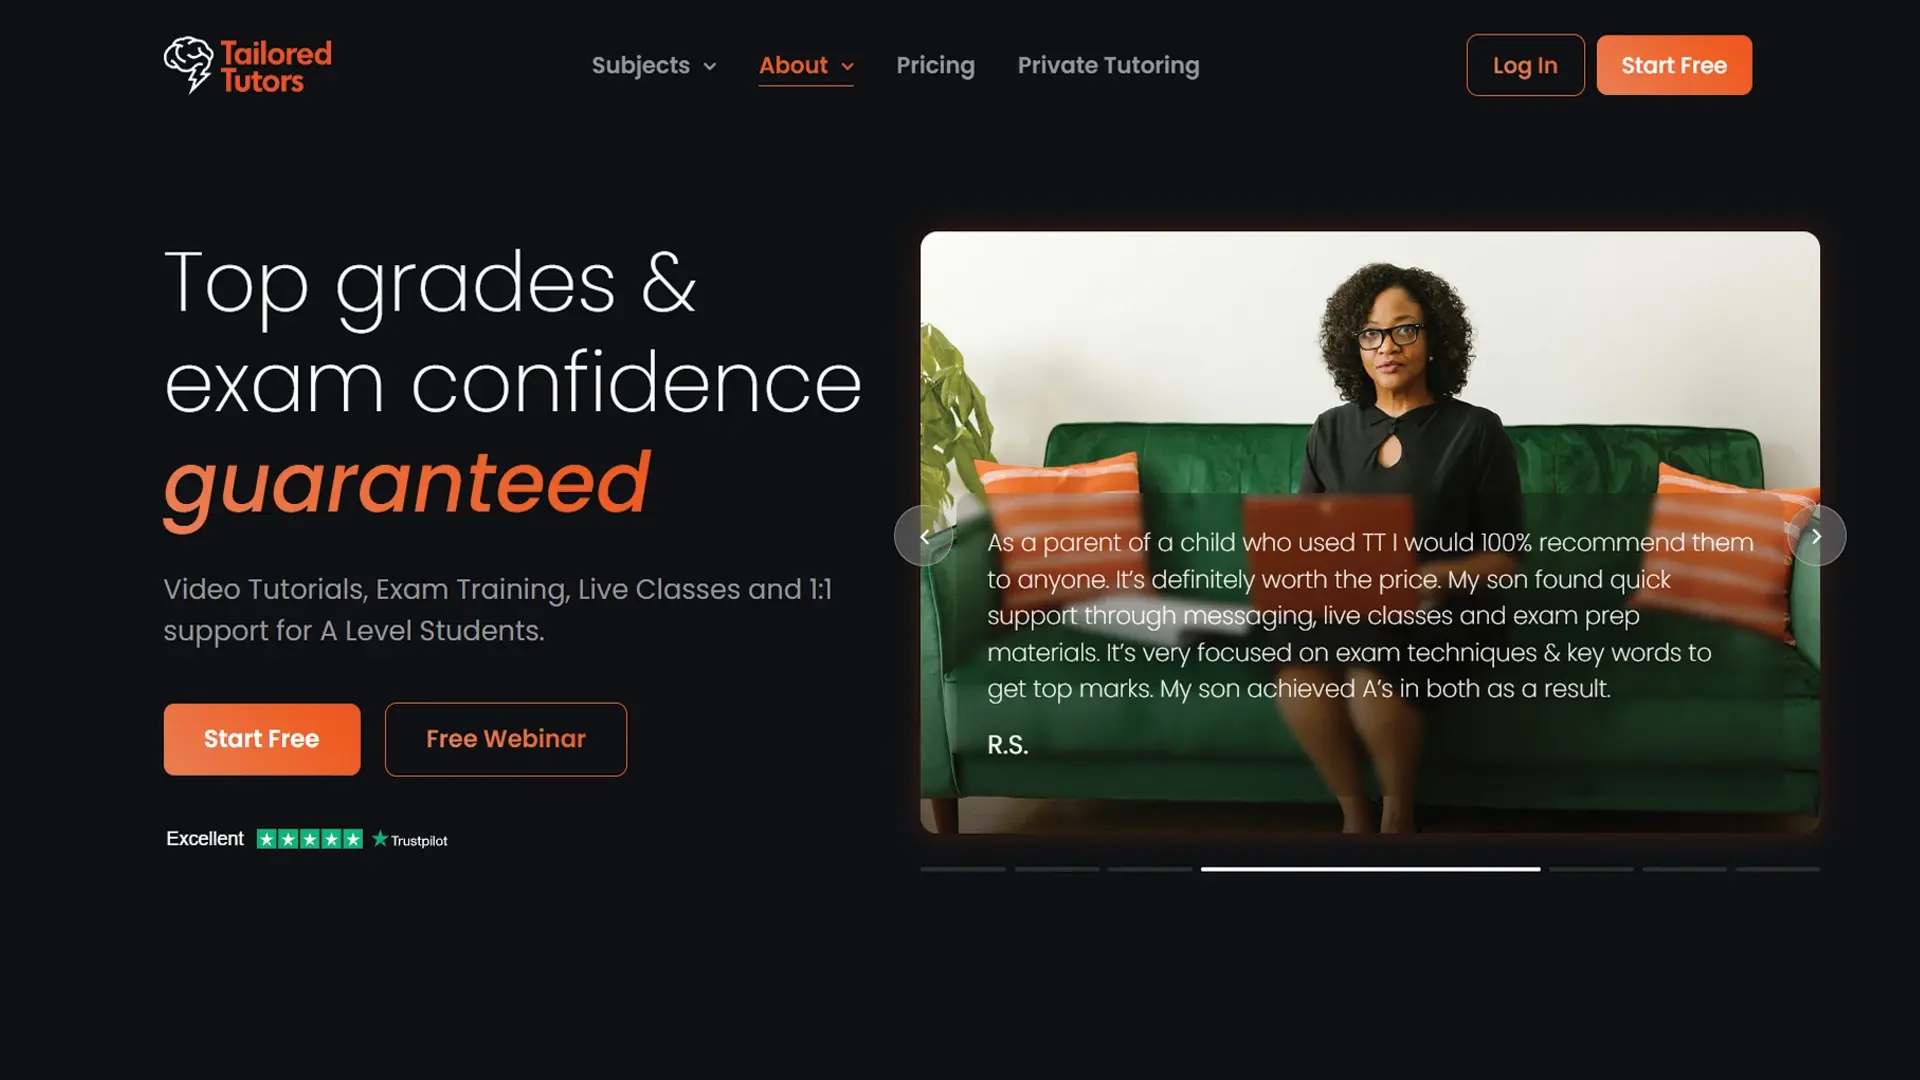Screen dimensions: 1920x1080
Task: Select the second carousel slide indicator
Action: pyautogui.click(x=1057, y=869)
